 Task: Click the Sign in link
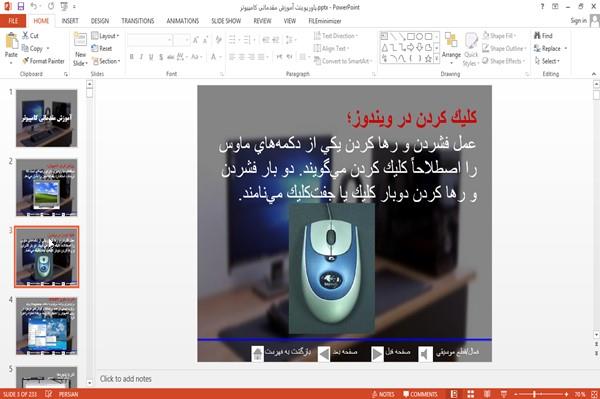(578, 21)
